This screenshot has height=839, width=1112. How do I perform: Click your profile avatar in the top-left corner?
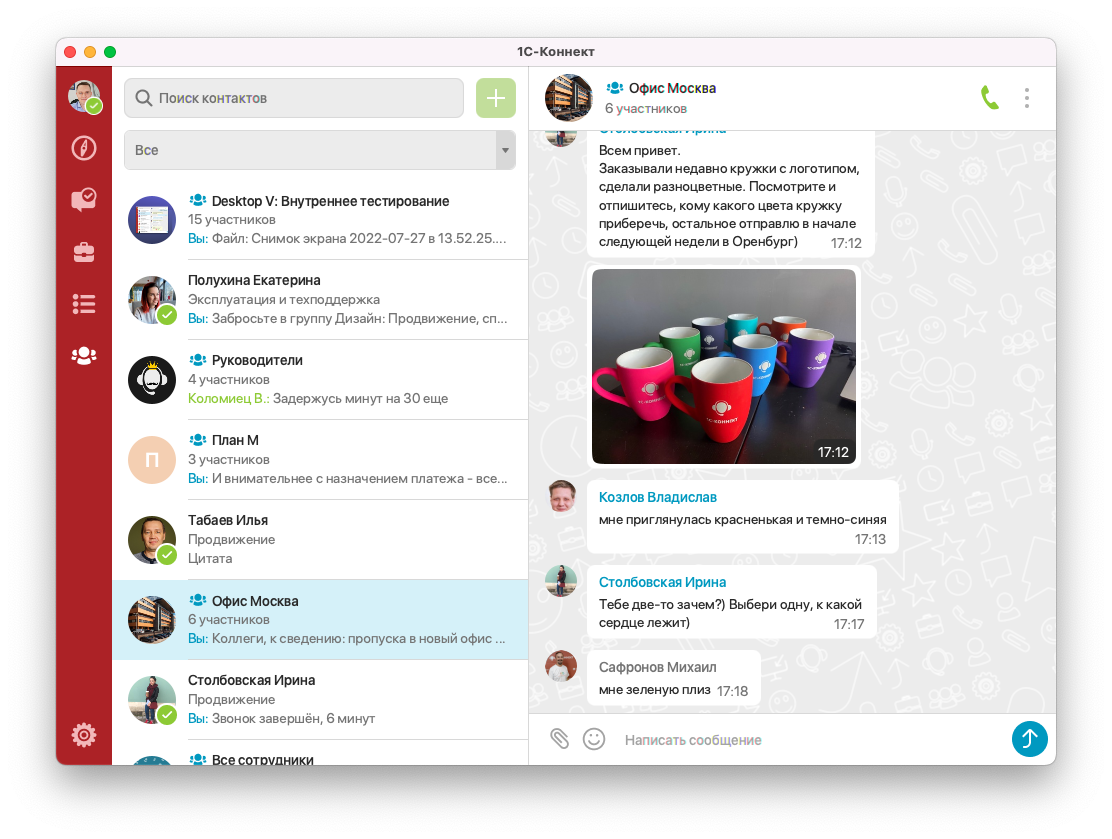[84, 96]
